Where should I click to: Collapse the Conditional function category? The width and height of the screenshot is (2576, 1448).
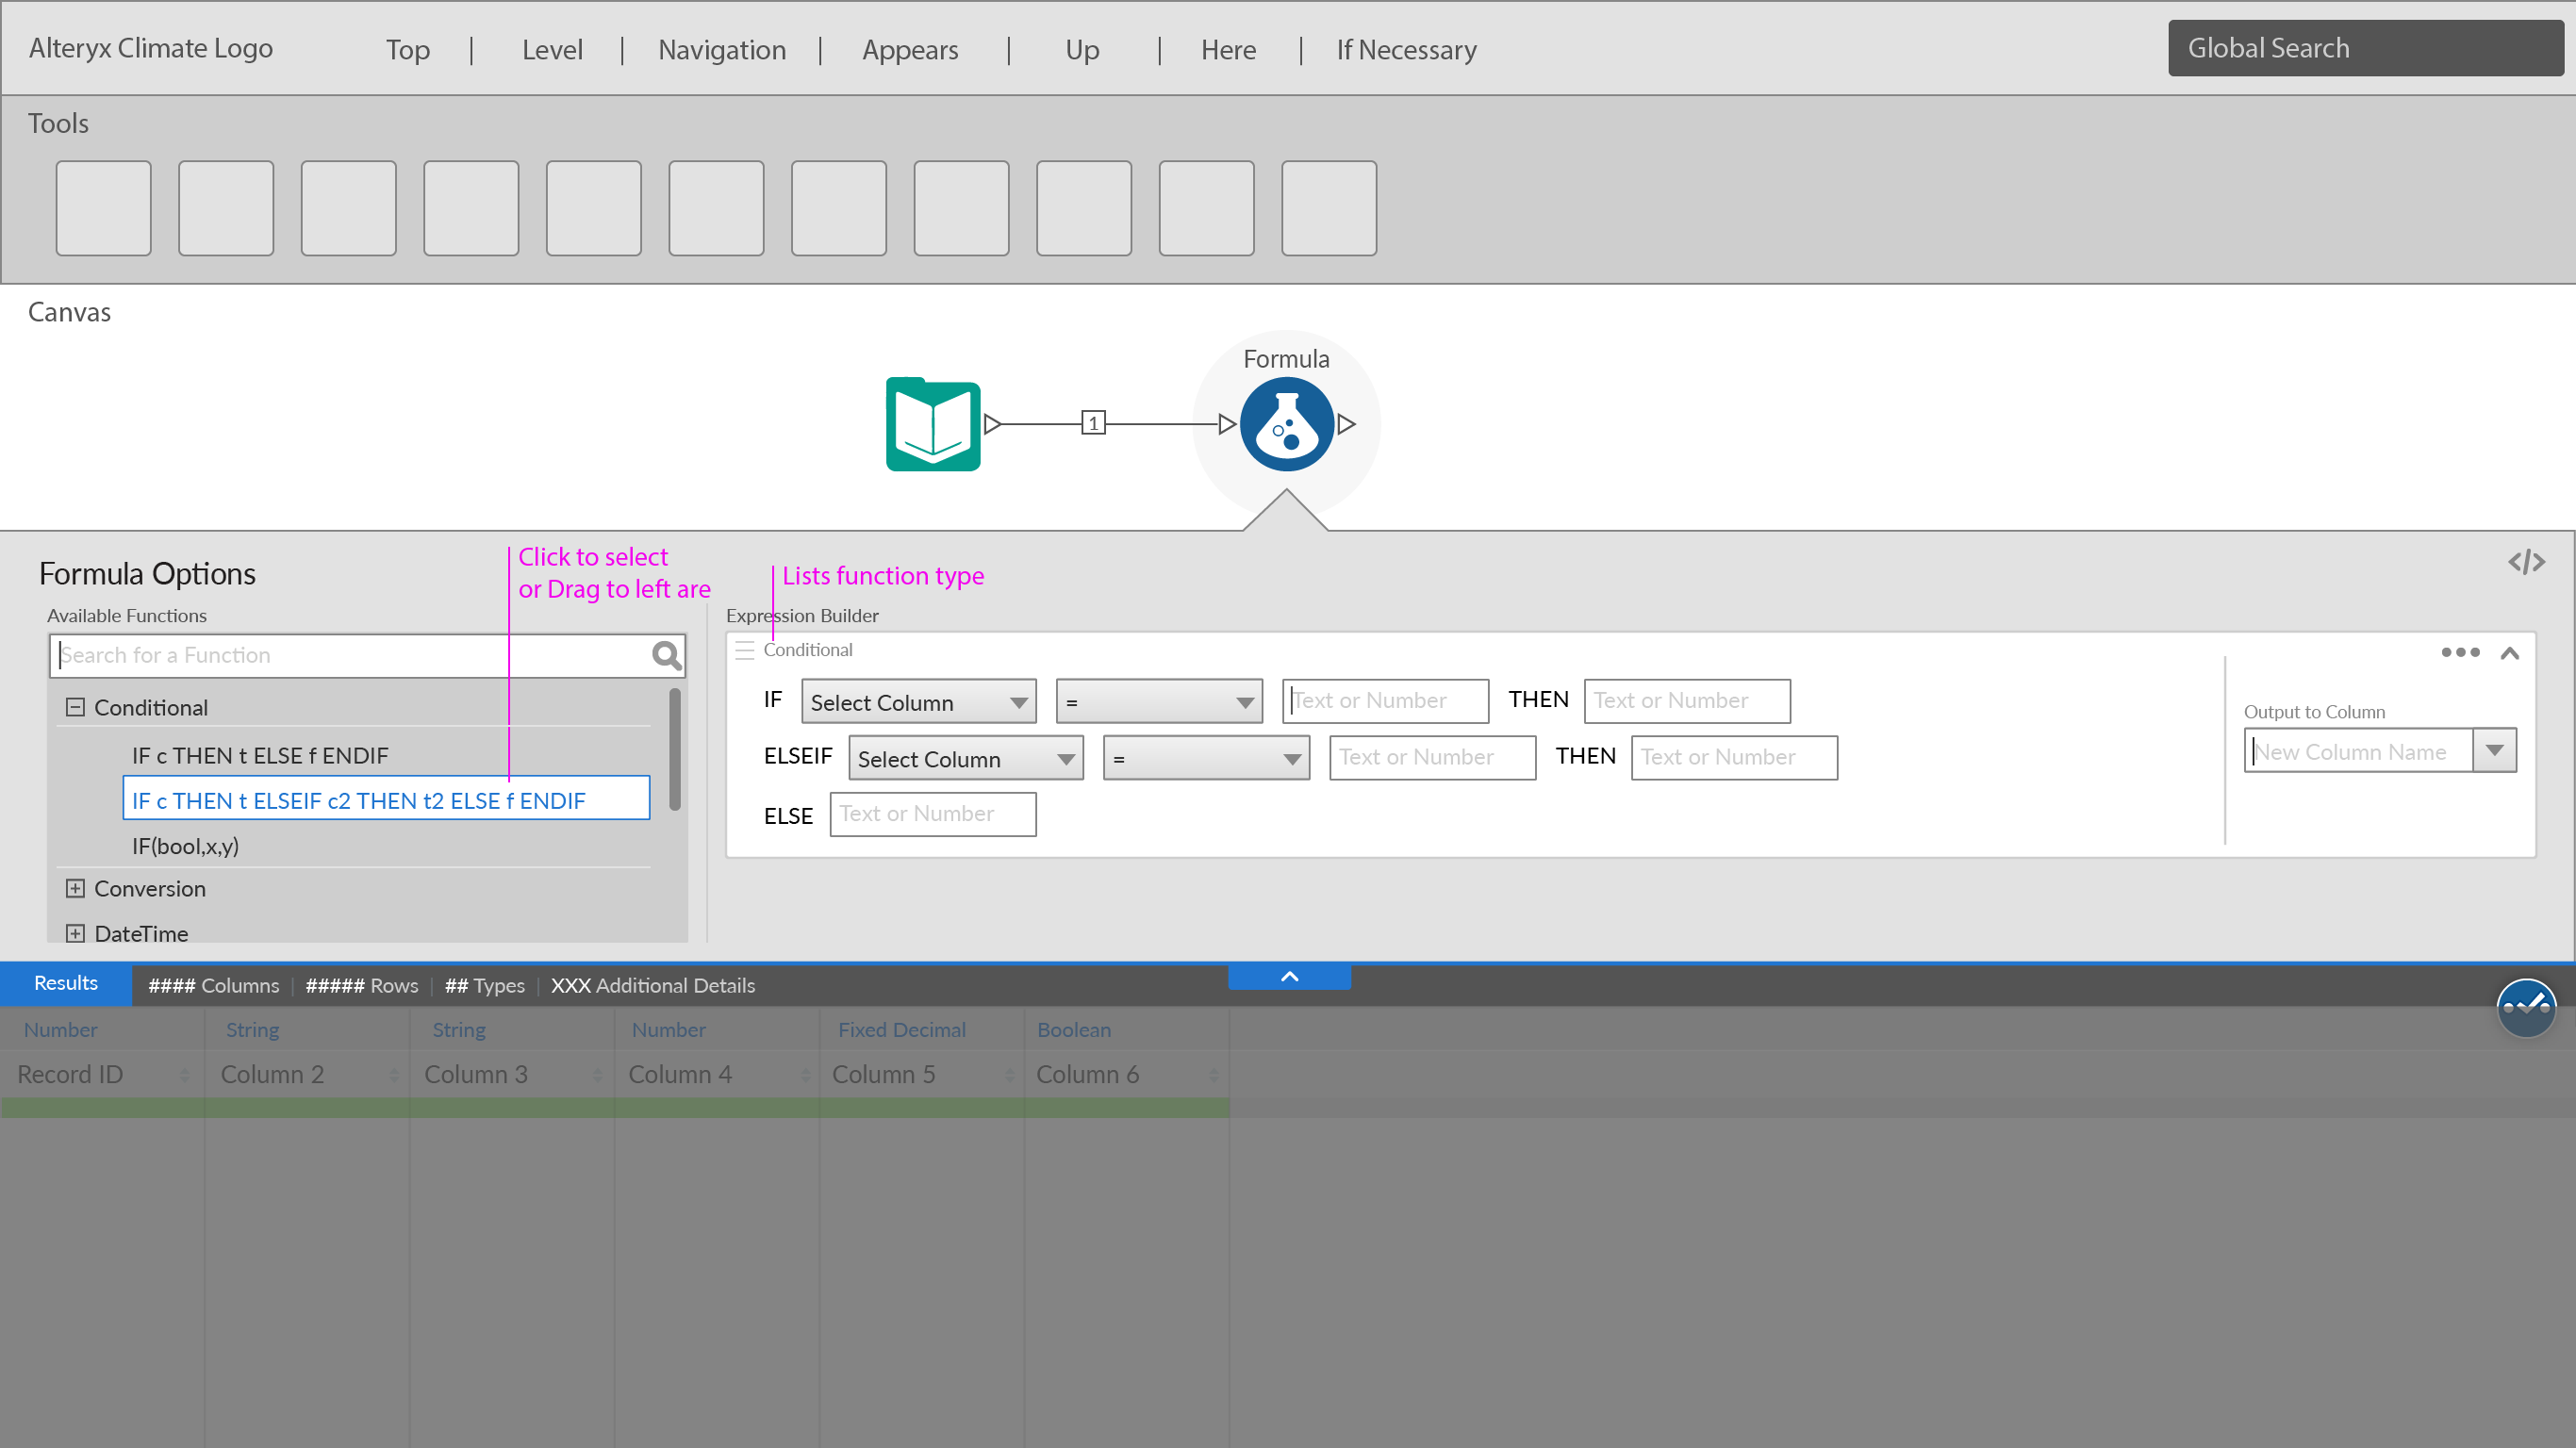pyautogui.click(x=75, y=708)
